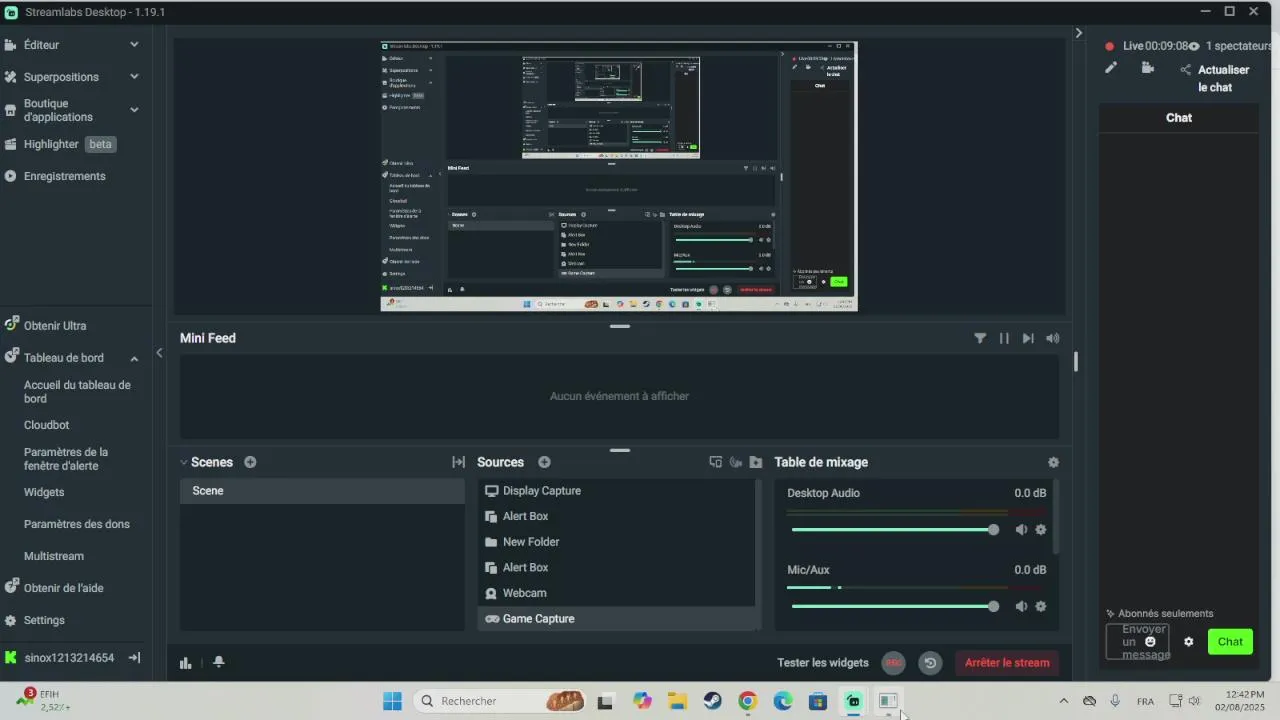Open notifications bell in the footer
The width and height of the screenshot is (1280, 720).
[x=219, y=662]
